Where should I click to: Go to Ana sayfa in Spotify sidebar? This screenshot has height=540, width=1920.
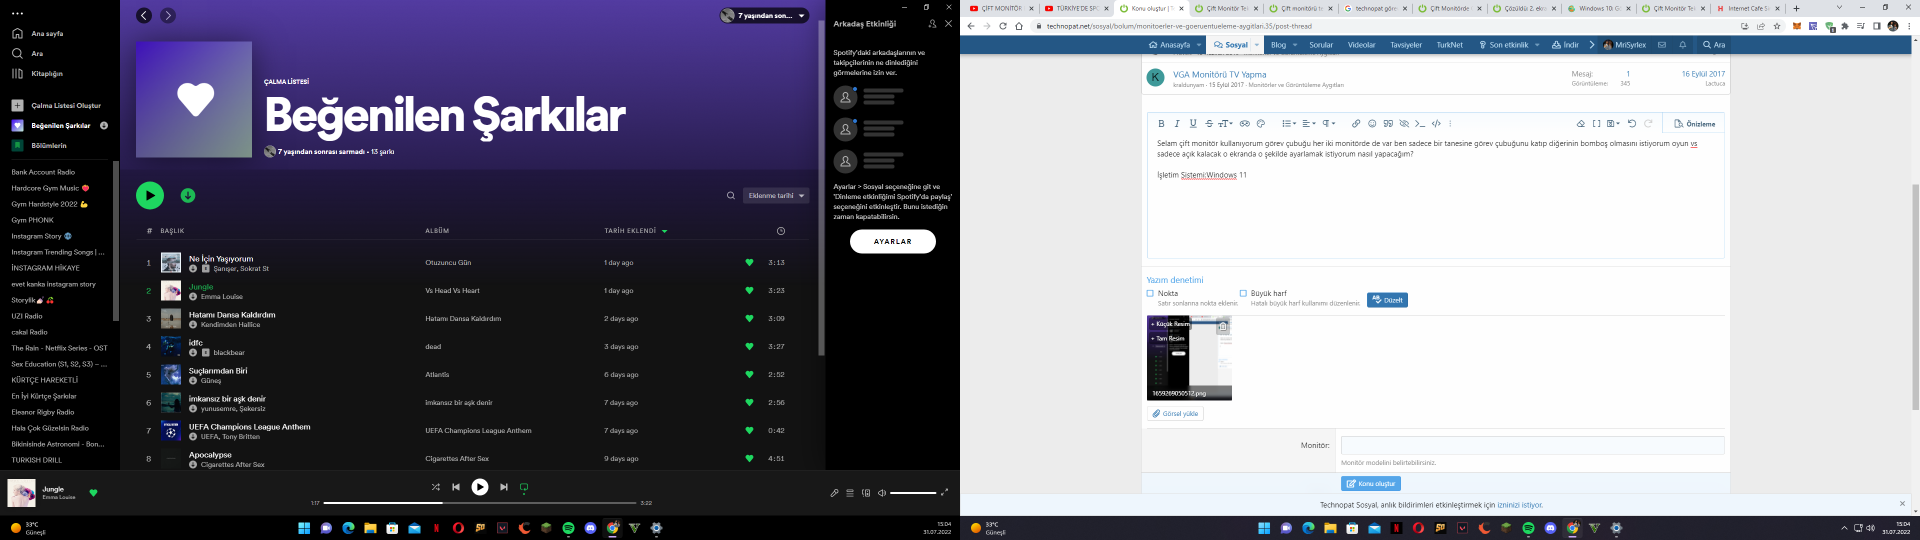[x=38, y=33]
